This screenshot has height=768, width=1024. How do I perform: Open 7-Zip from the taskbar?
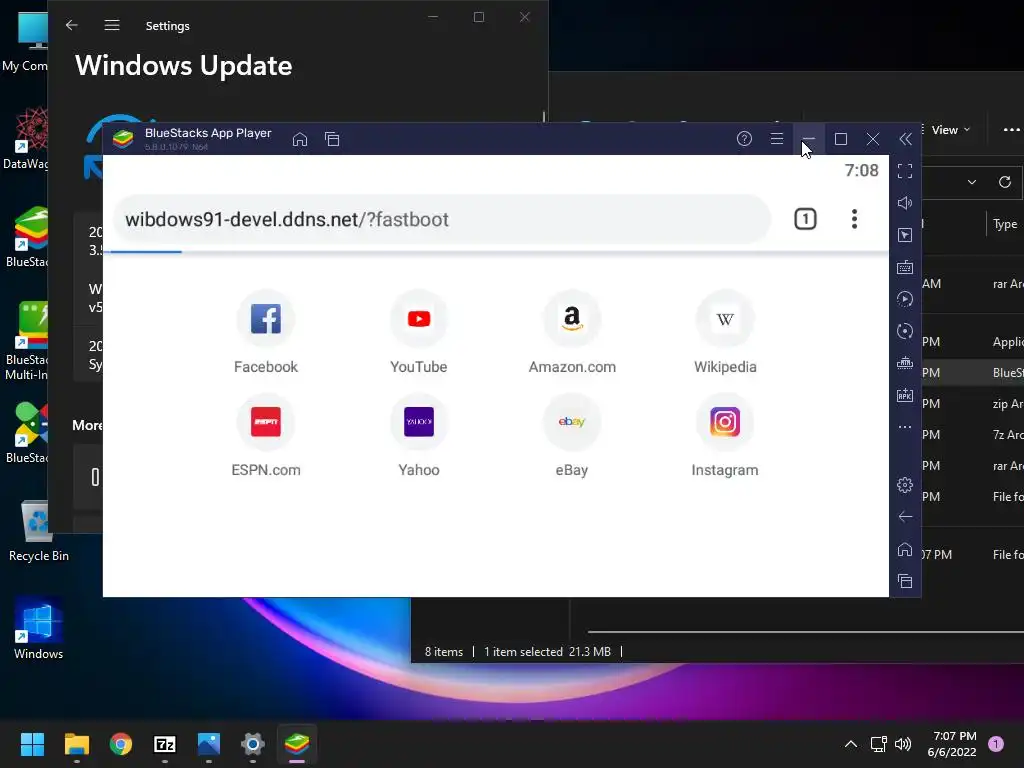165,744
